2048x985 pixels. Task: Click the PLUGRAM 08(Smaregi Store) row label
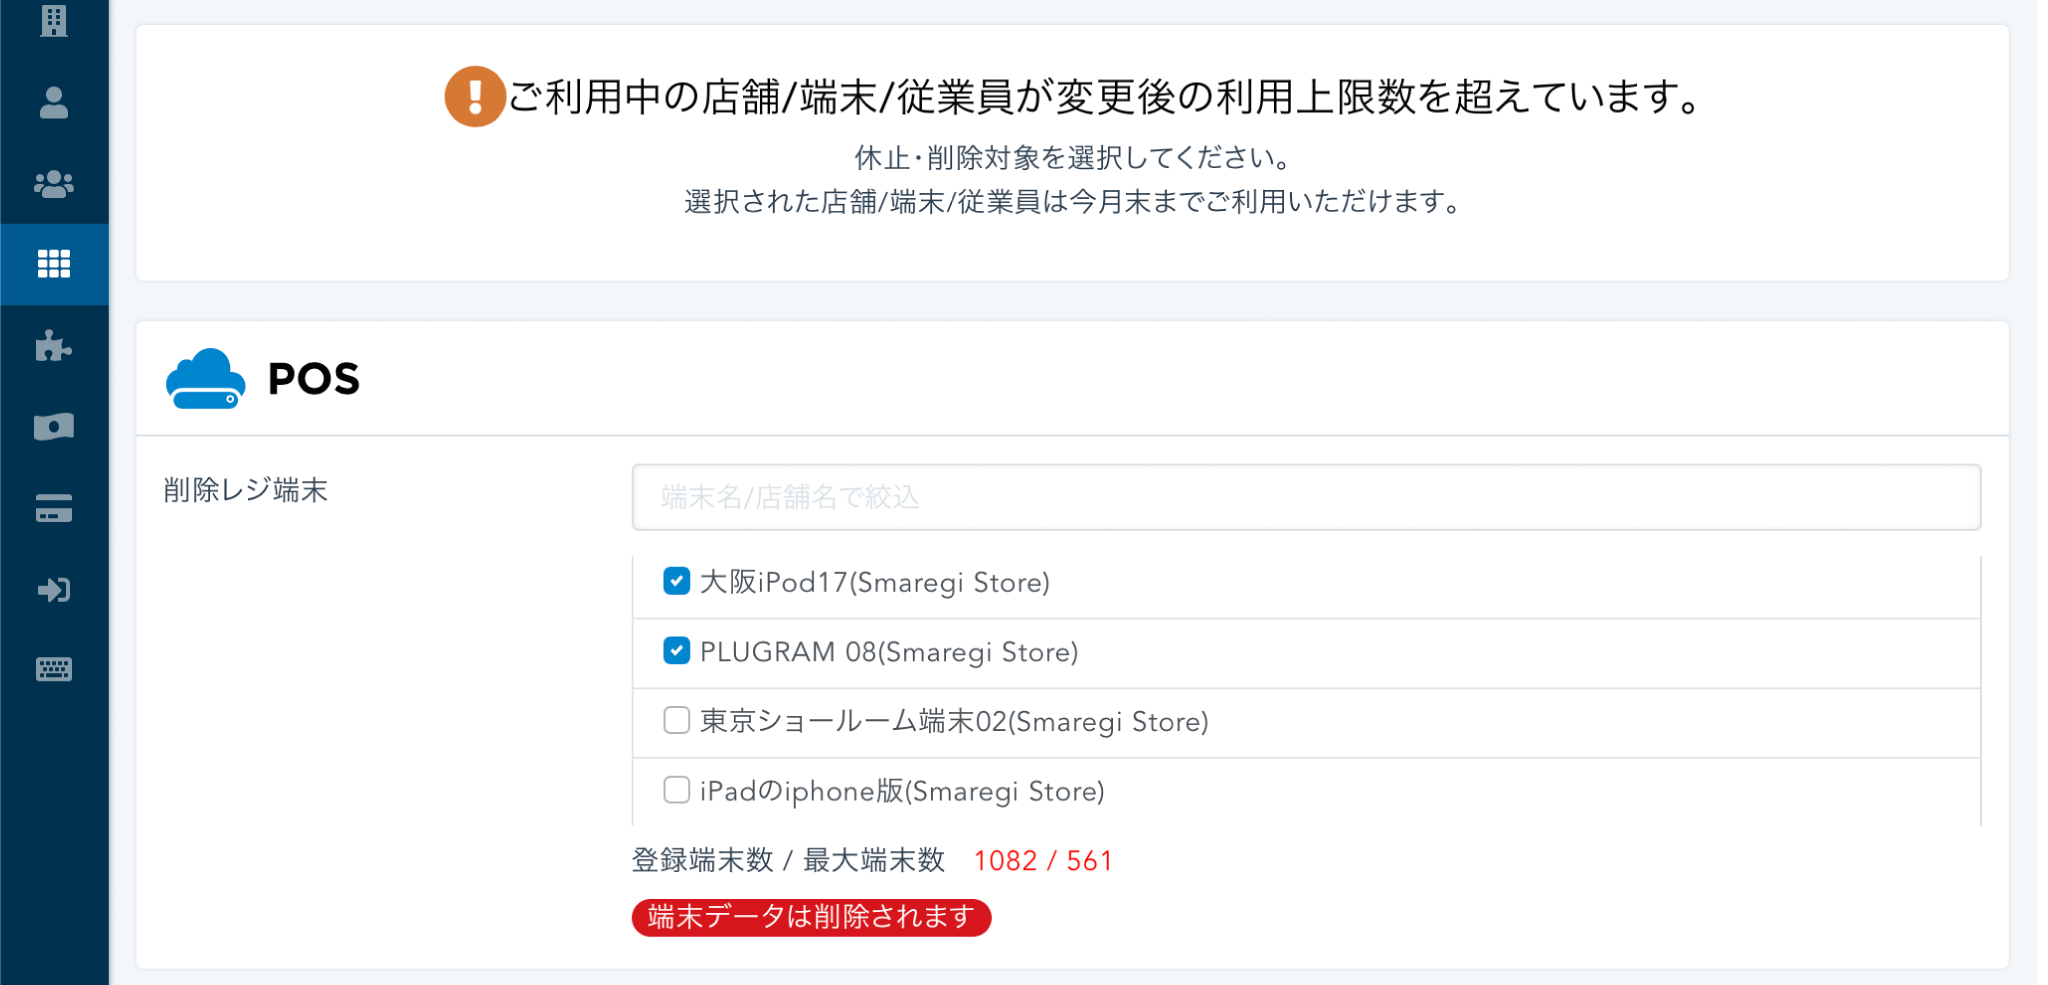(889, 652)
